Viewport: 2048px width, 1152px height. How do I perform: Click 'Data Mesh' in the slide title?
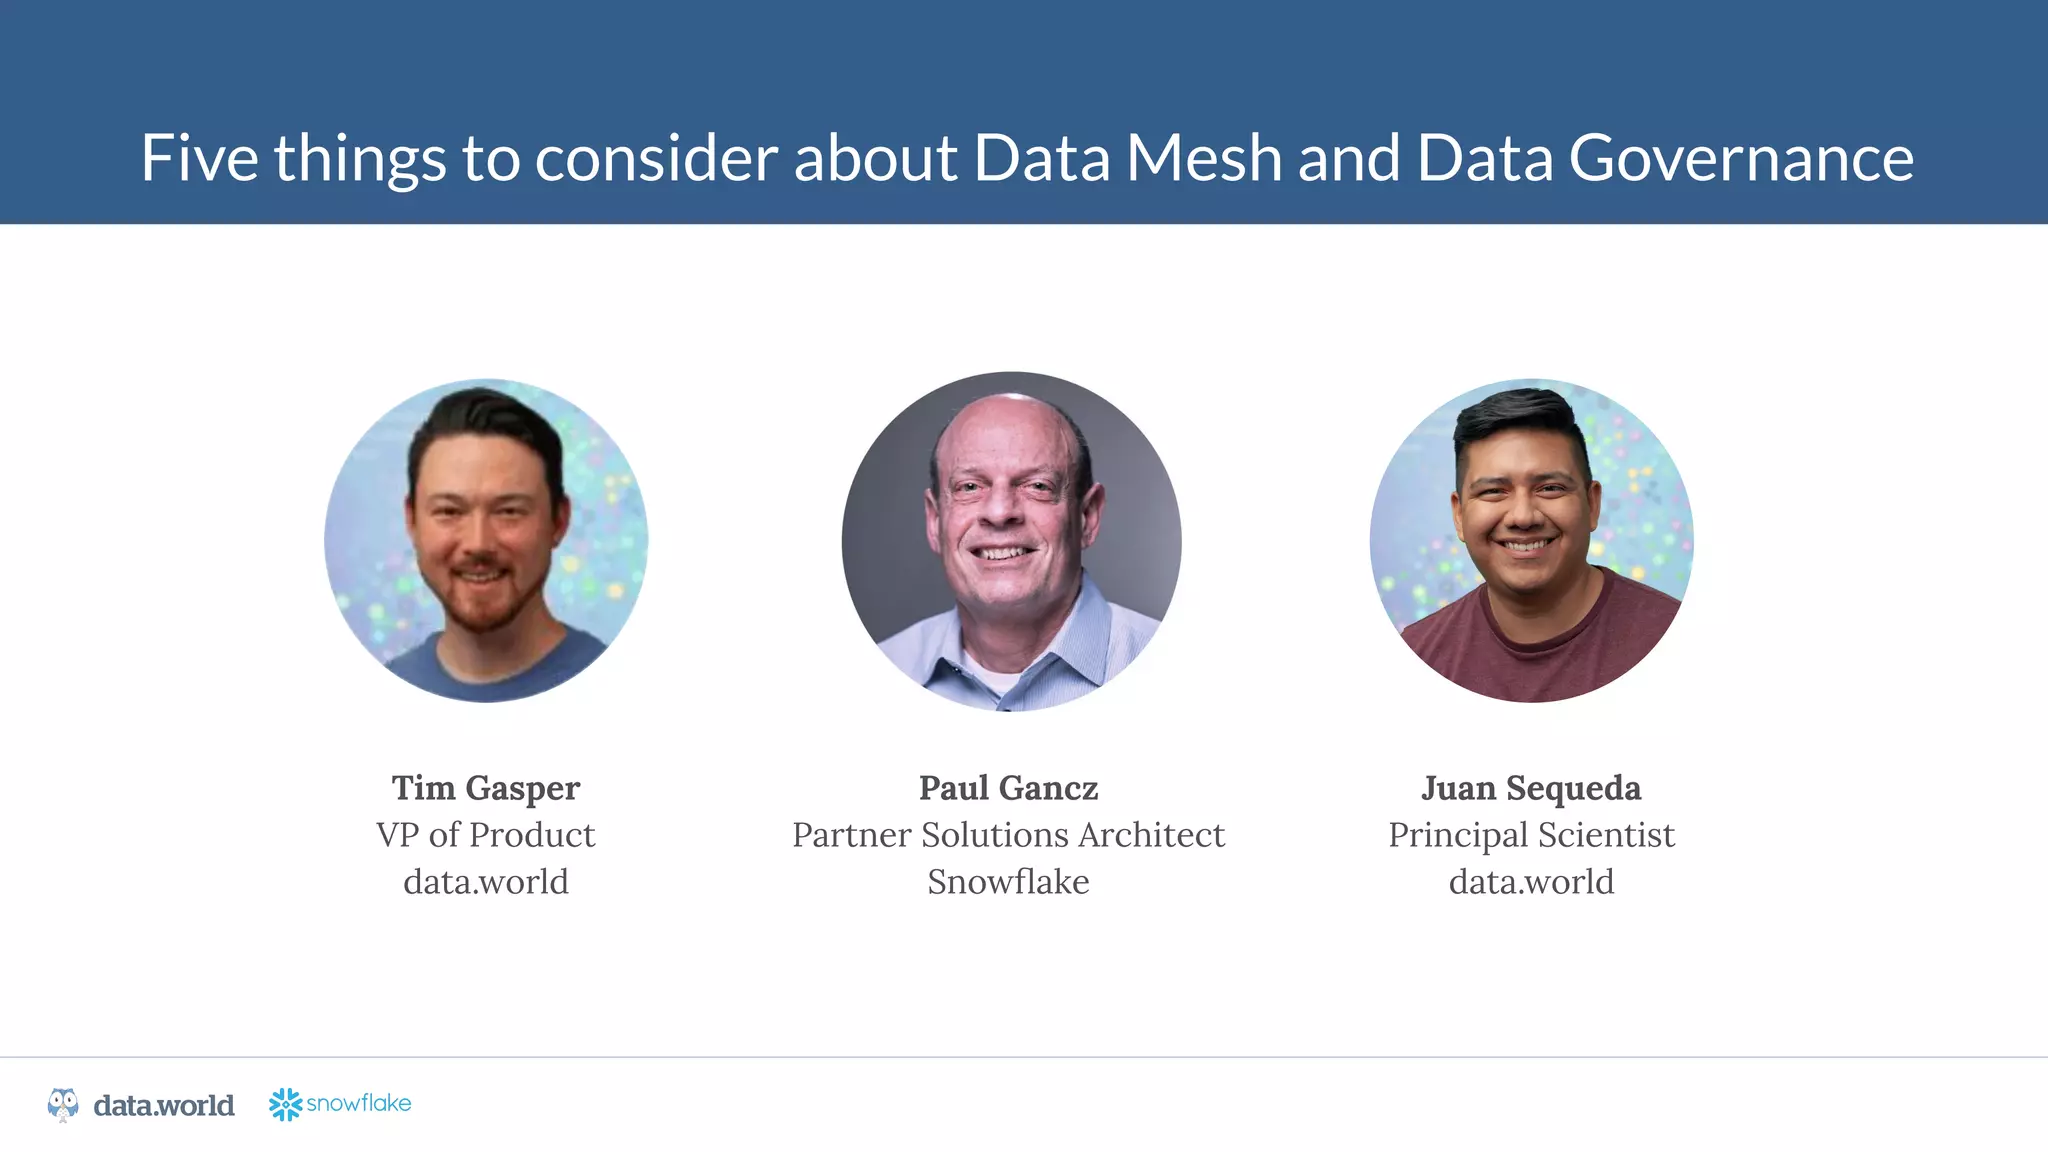(1127, 158)
